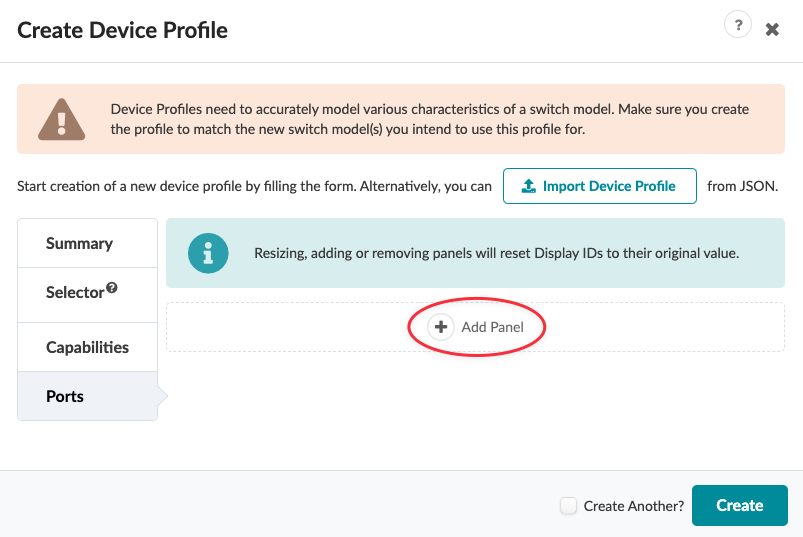Click the warning triangle icon
Viewport: 803px width, 537px height.
click(x=61, y=119)
